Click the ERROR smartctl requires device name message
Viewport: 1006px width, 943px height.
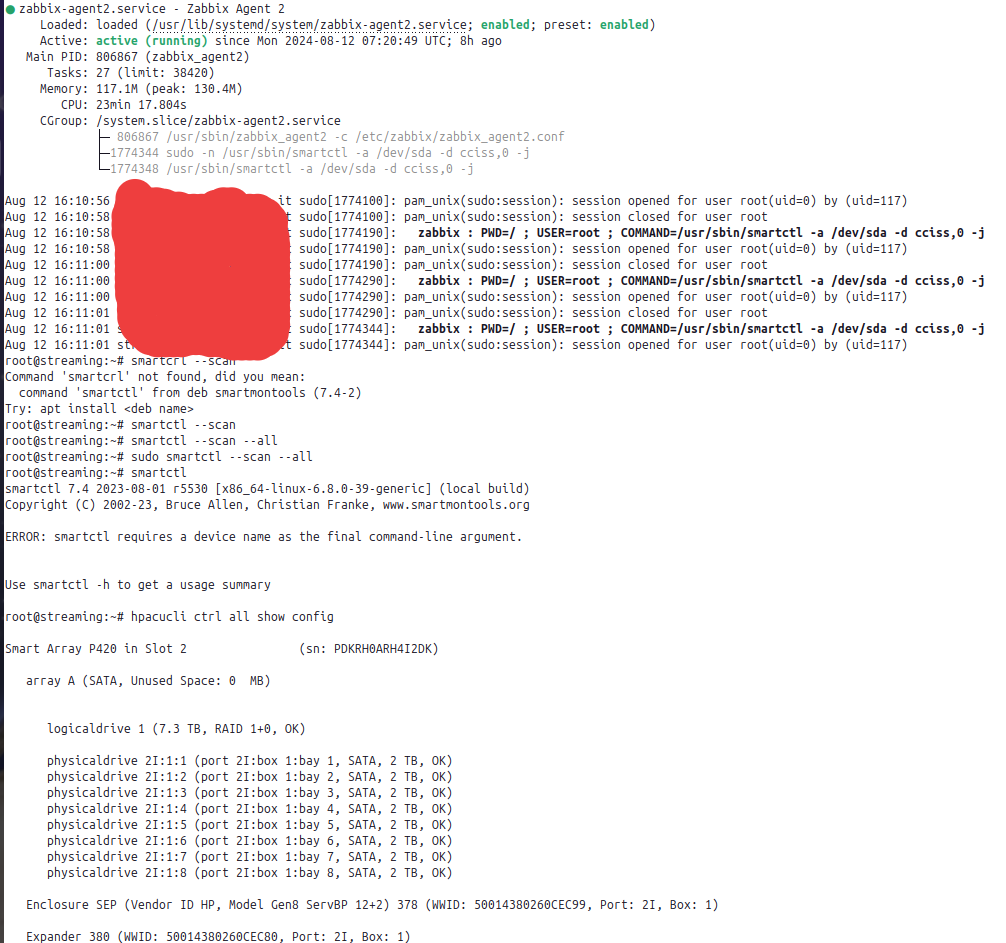tap(264, 537)
